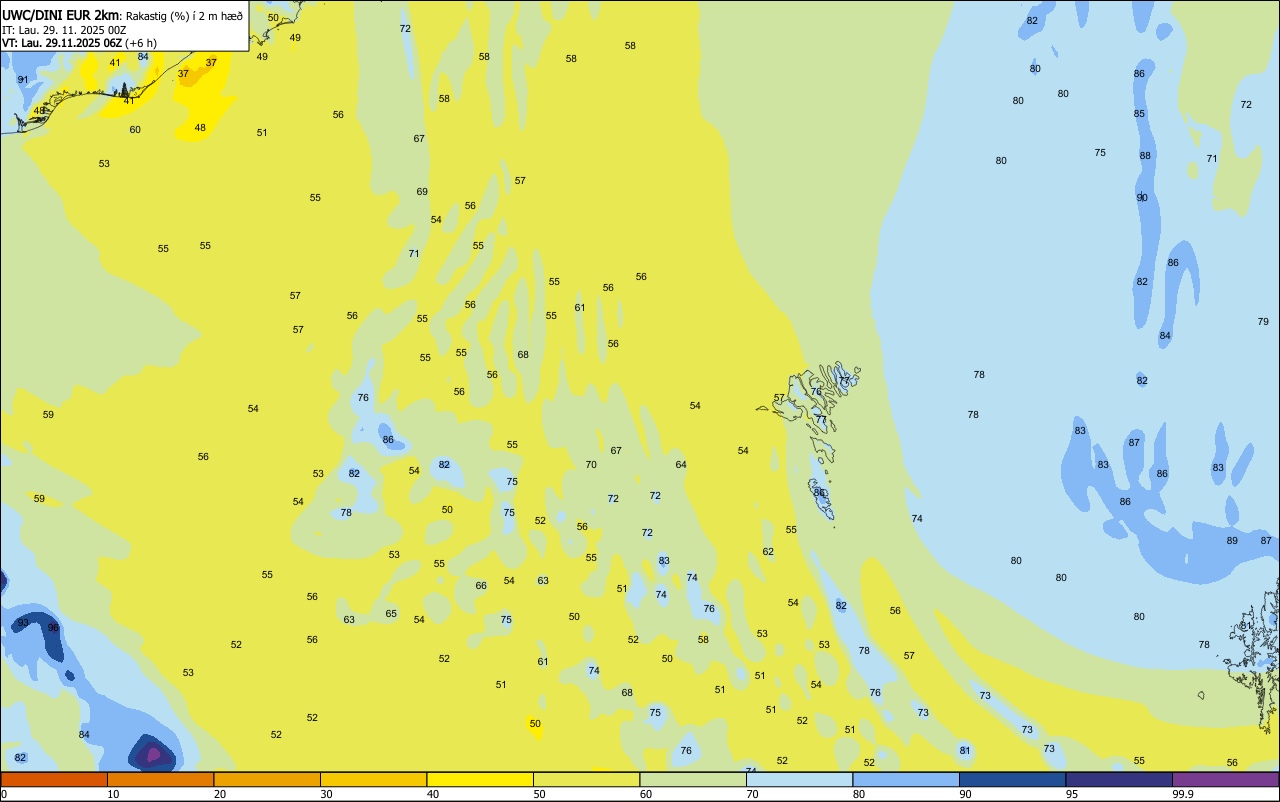The height and width of the screenshot is (802, 1280).
Task: Click the humidity value 96 in the dark blue patch
Action: click(x=54, y=628)
